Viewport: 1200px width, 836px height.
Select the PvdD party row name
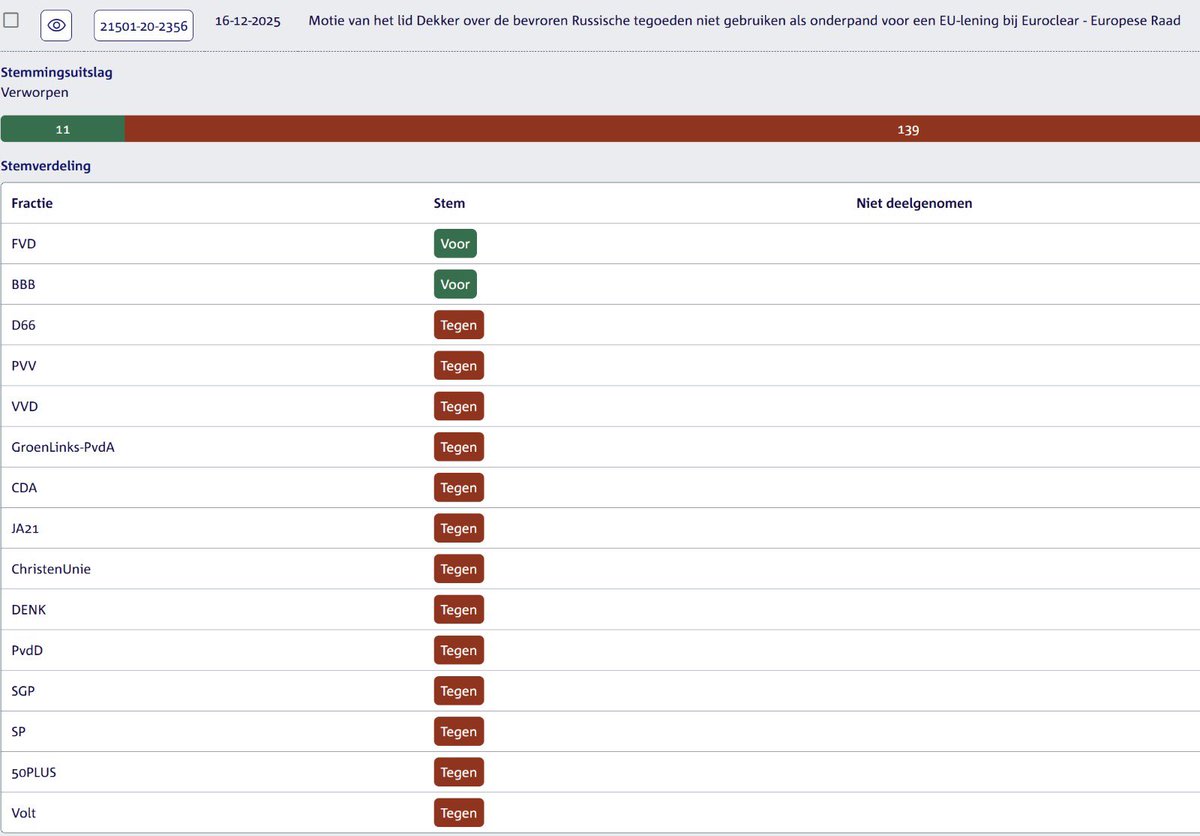coord(27,651)
